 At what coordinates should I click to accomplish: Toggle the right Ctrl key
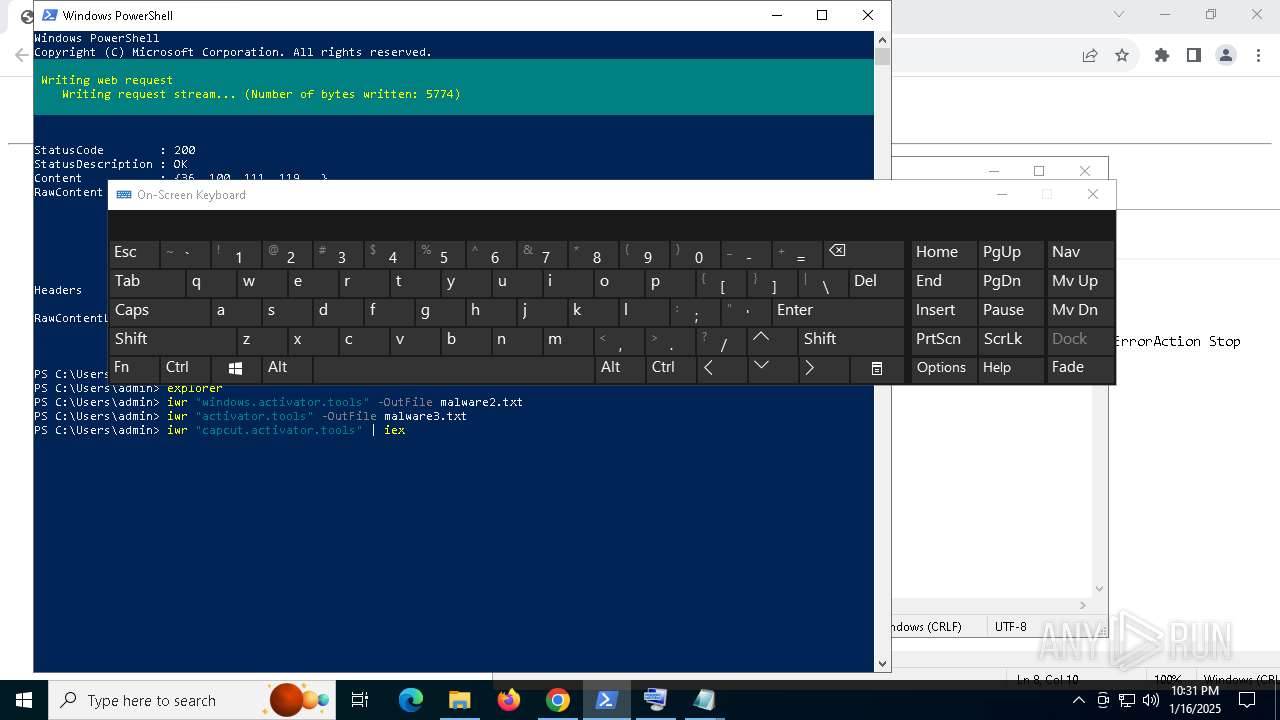pos(672,368)
